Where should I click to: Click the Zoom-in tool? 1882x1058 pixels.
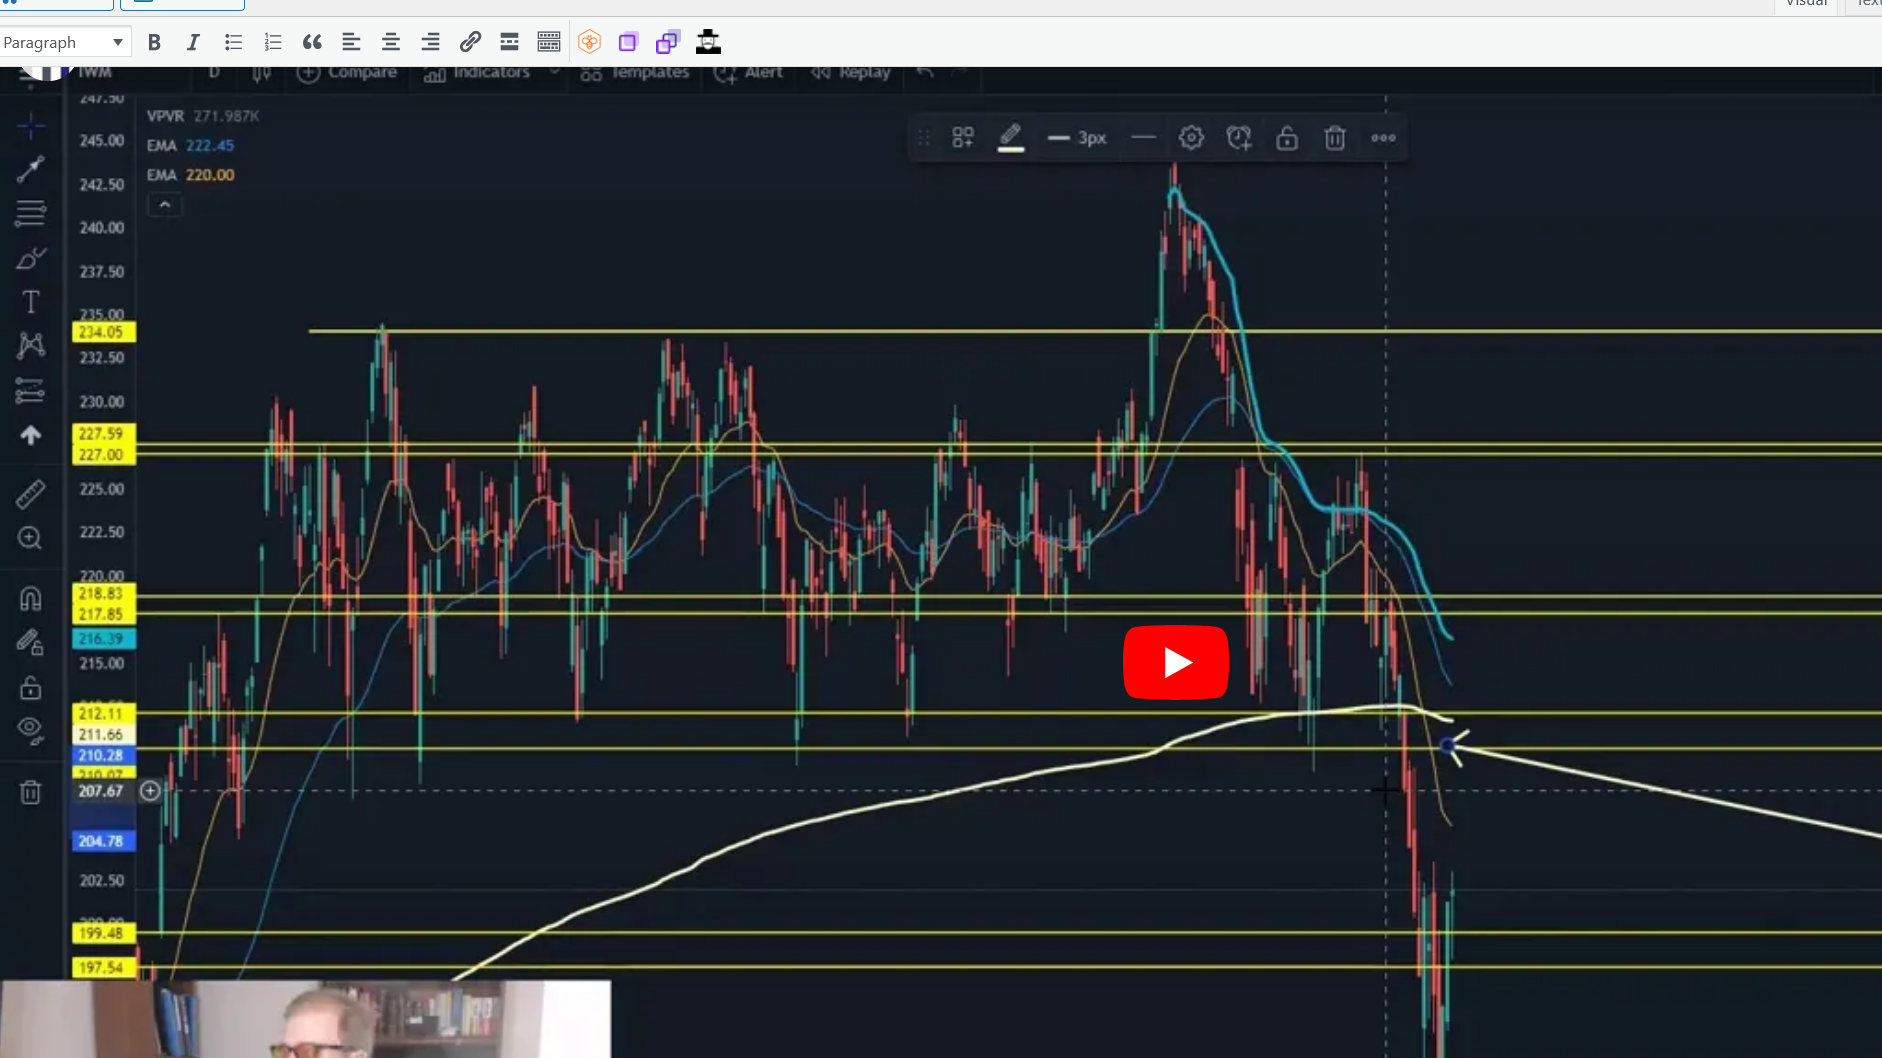(31, 538)
